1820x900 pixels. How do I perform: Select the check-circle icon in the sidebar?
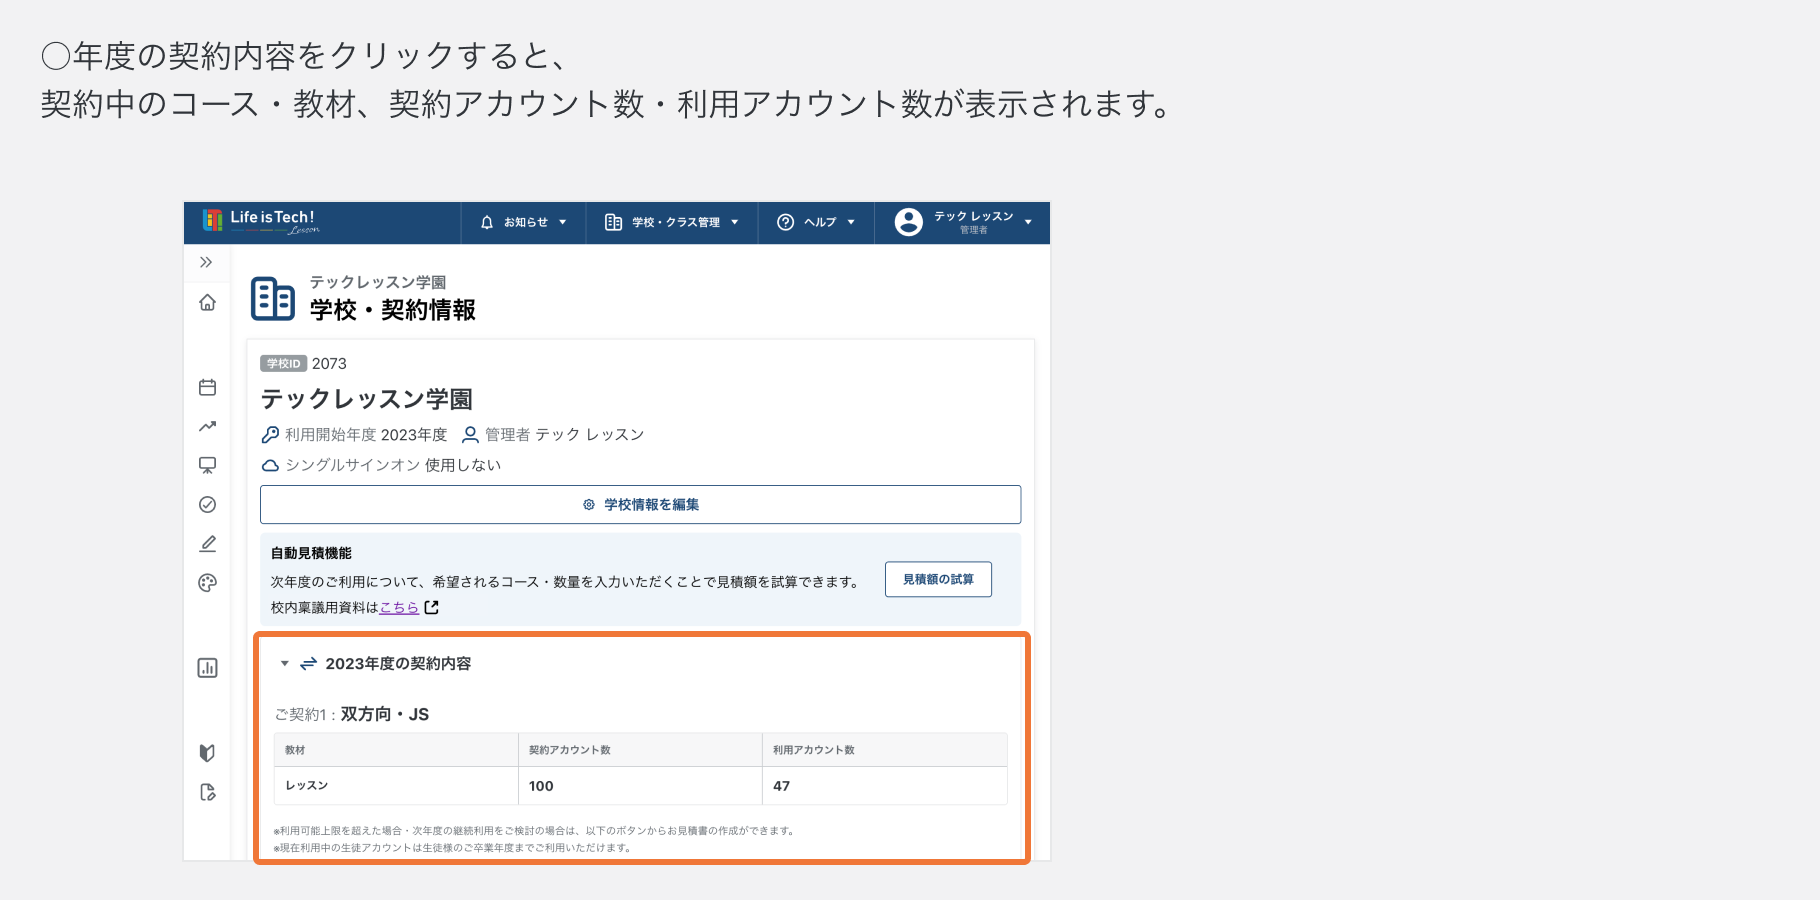(x=207, y=504)
